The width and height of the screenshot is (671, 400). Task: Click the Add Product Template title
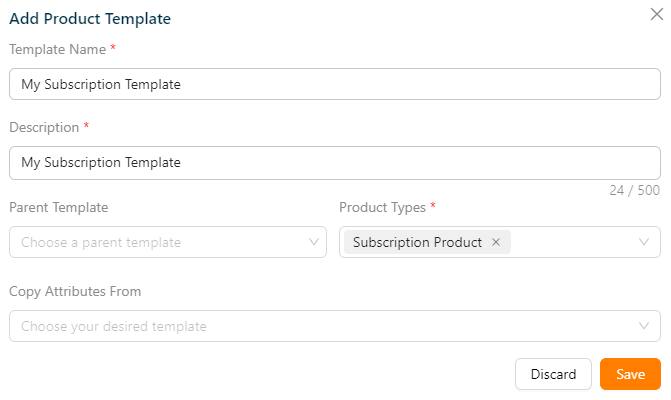point(90,18)
